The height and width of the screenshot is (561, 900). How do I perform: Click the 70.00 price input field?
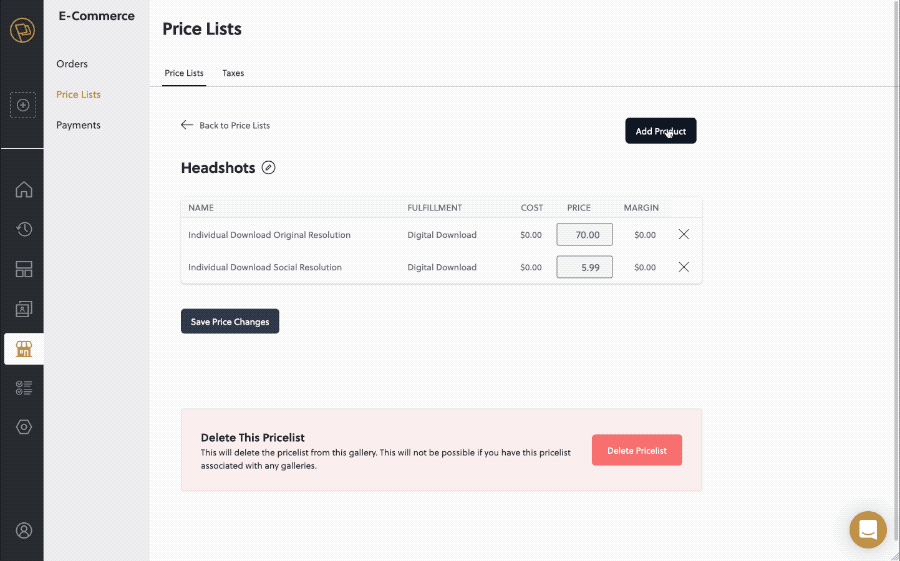[x=585, y=235]
